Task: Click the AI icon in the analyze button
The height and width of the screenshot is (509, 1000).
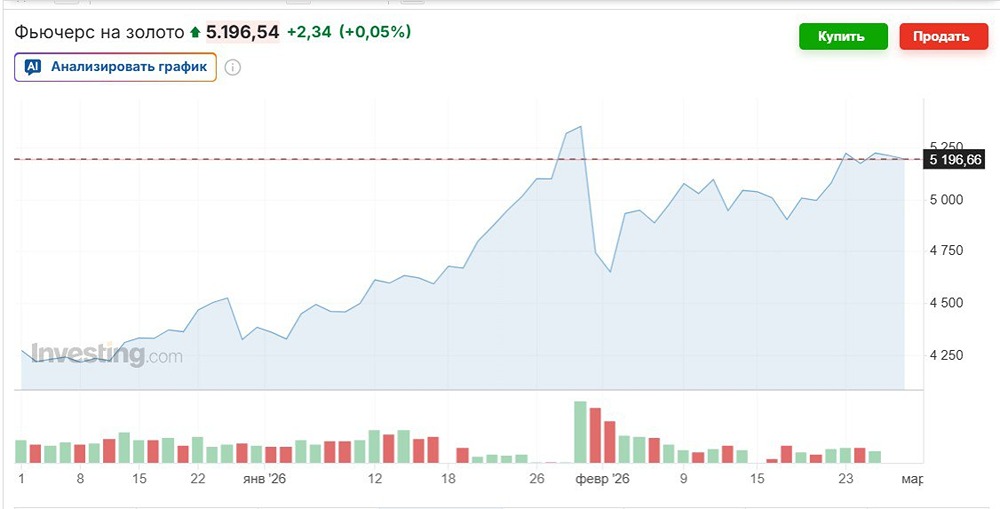Action: tap(33, 67)
